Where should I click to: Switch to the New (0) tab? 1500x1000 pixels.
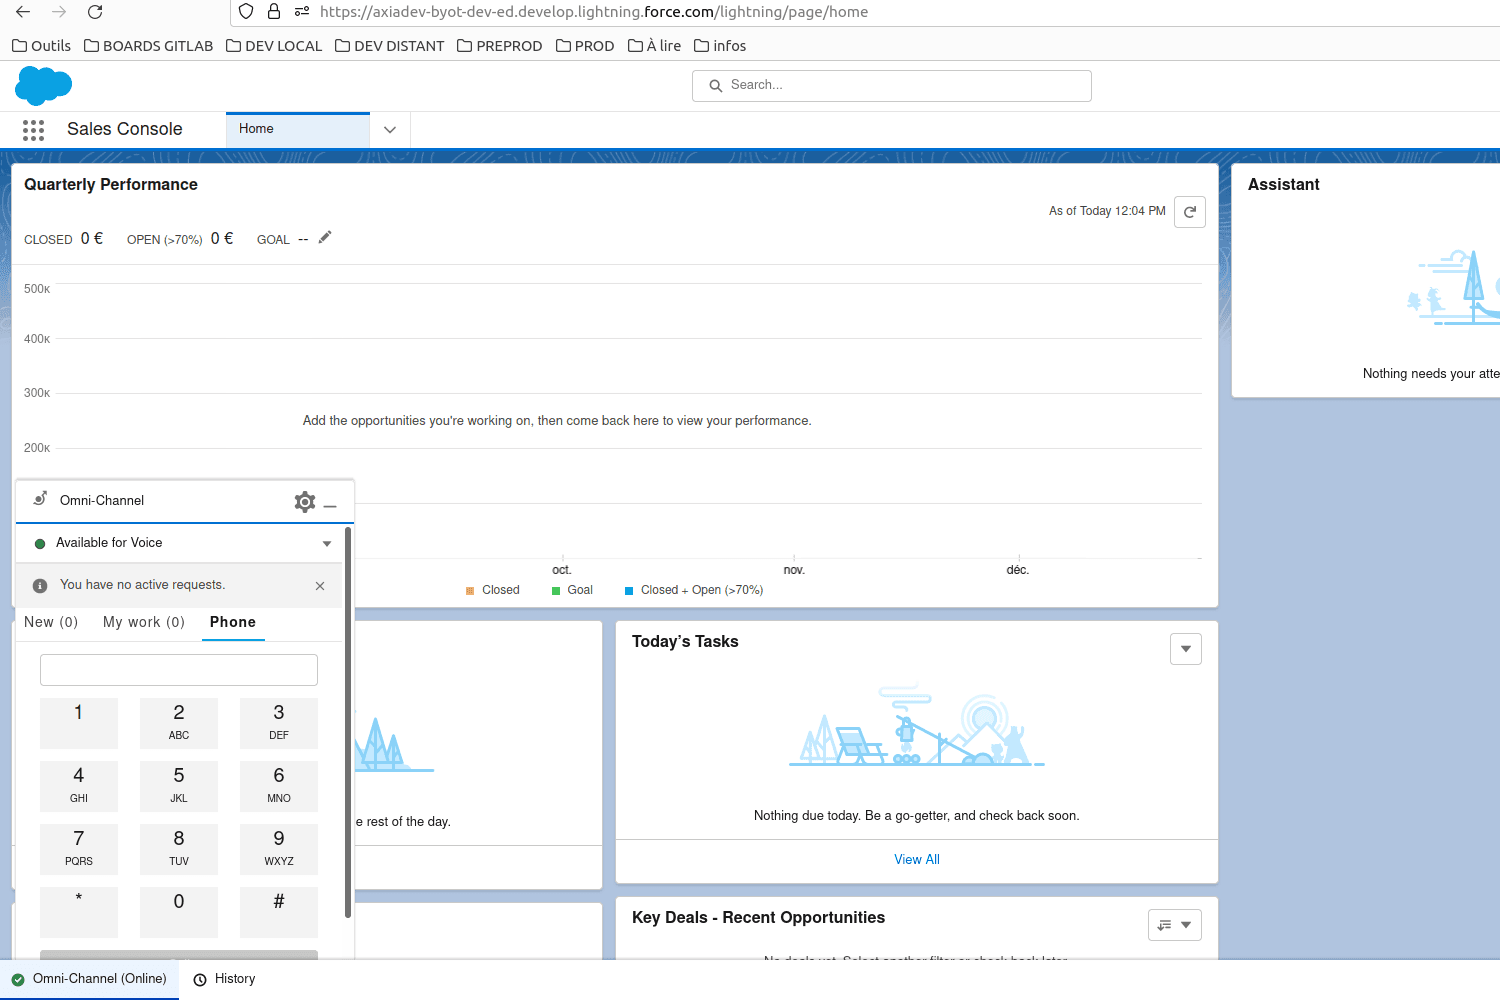51,622
